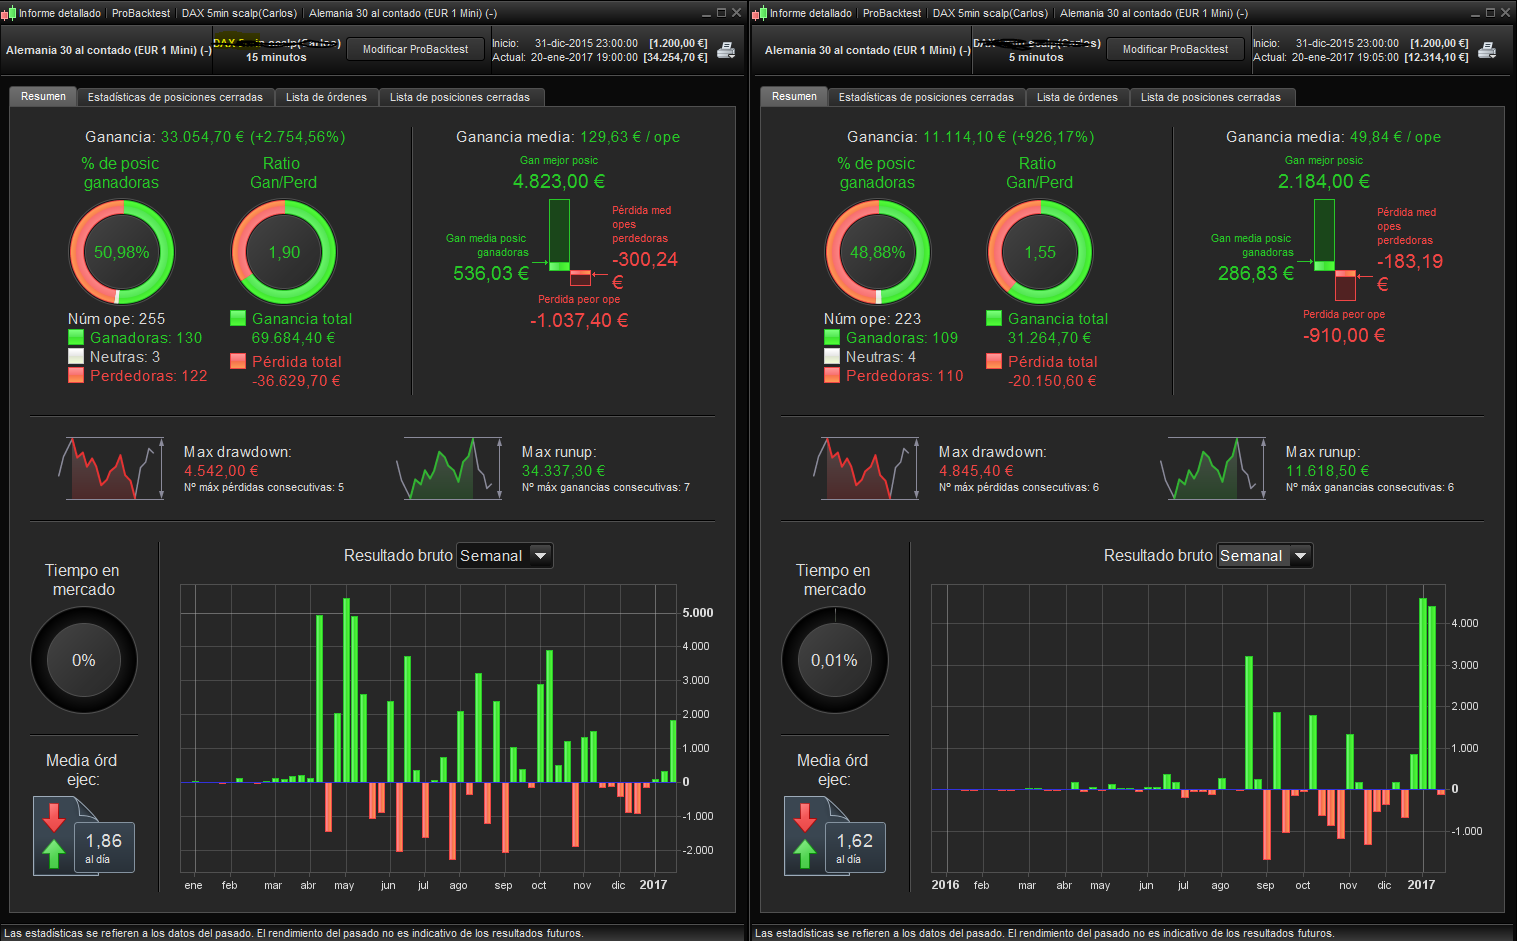
Task: Click the print icon in left report
Action: pyautogui.click(x=726, y=50)
